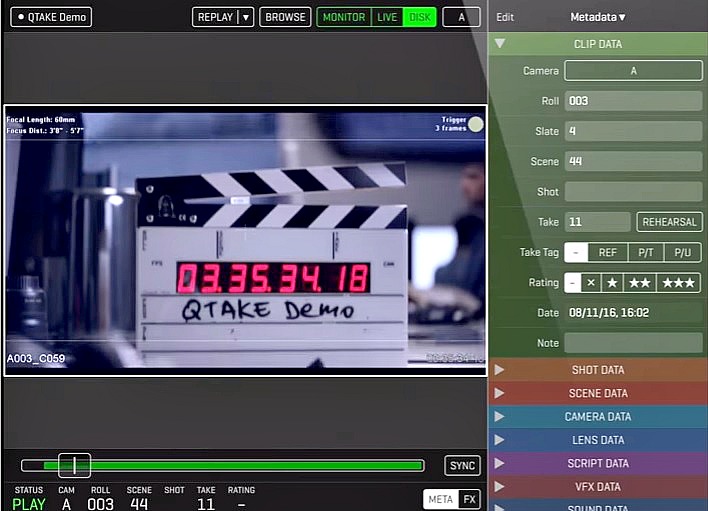The image size is (708, 511).
Task: Expand the SCENE DATA section
Action: click(x=596, y=393)
